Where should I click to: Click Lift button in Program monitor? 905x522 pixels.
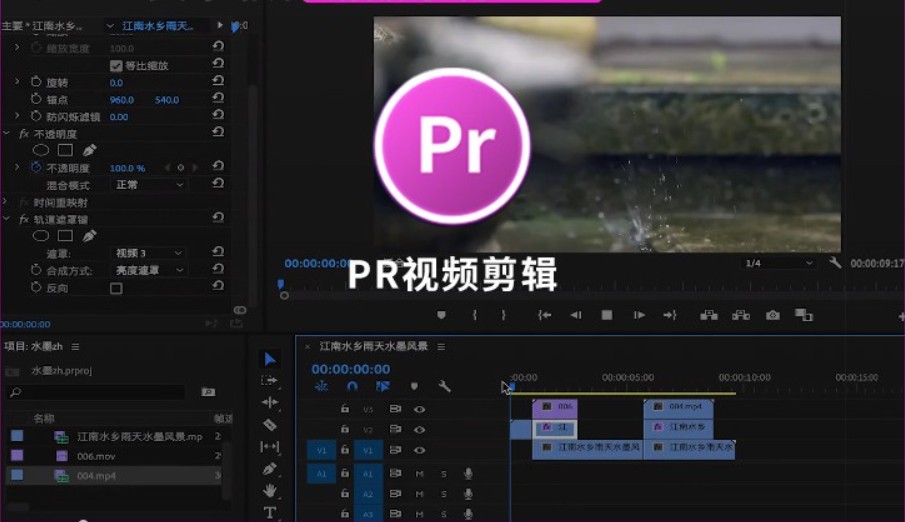point(709,315)
